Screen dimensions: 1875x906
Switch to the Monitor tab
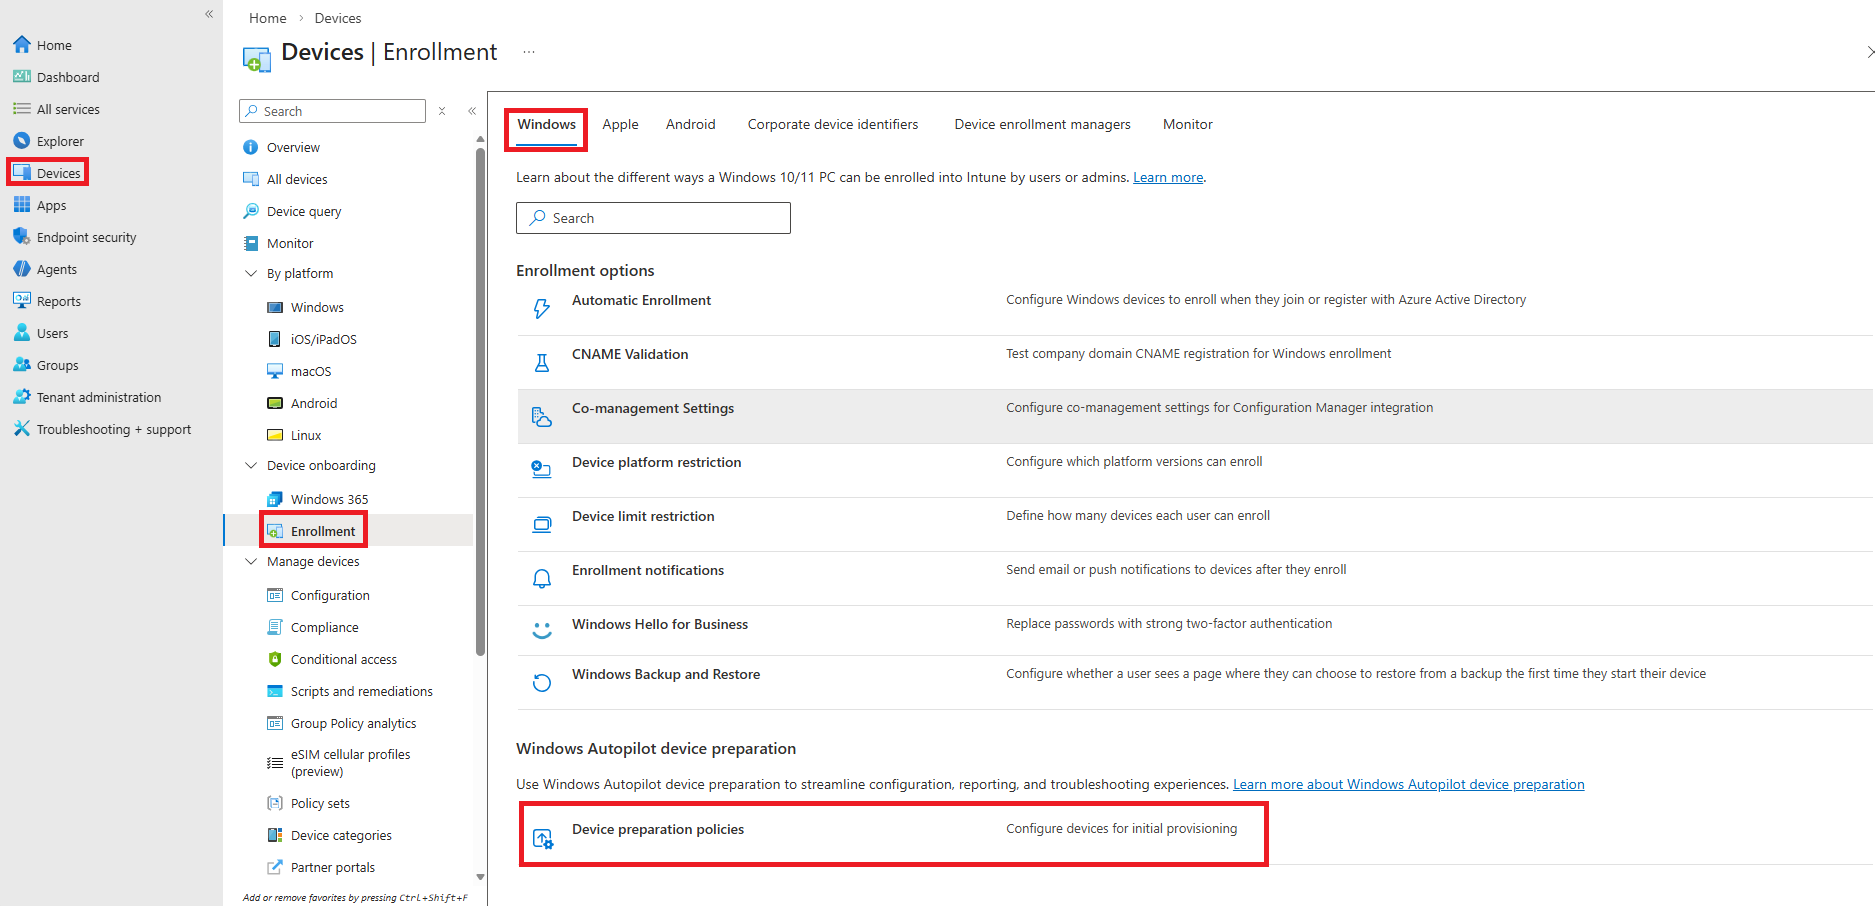point(1188,124)
